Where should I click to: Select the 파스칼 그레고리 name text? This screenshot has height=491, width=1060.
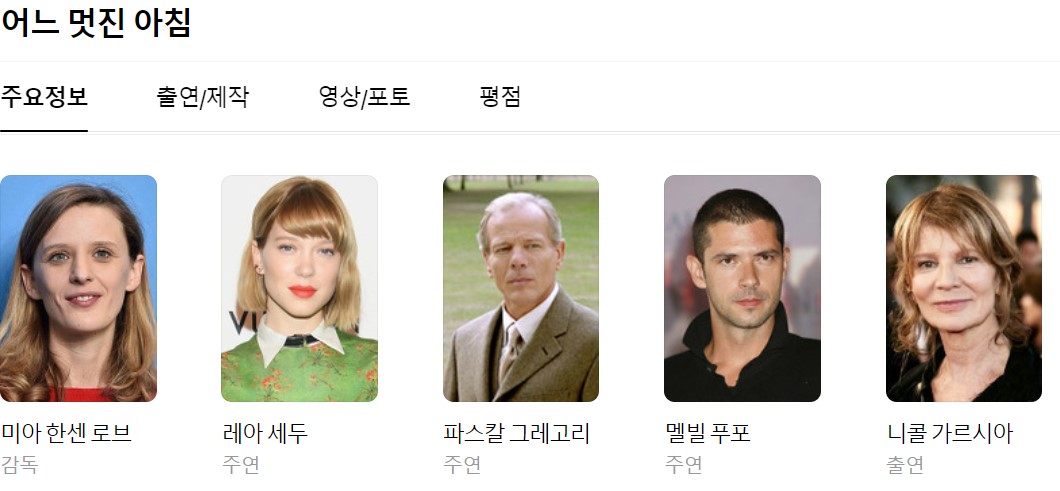(x=516, y=434)
